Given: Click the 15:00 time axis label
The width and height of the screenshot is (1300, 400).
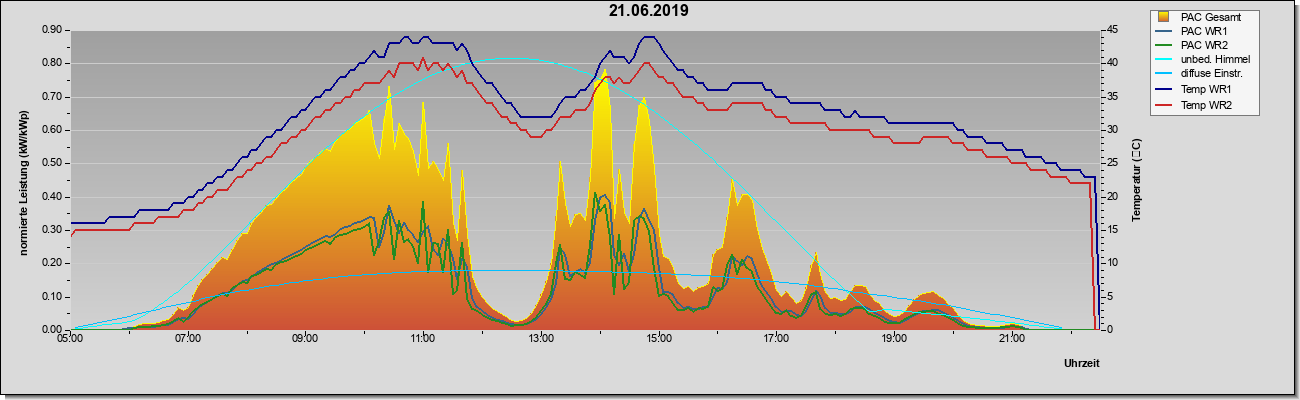Looking at the screenshot, I should pos(659,340).
